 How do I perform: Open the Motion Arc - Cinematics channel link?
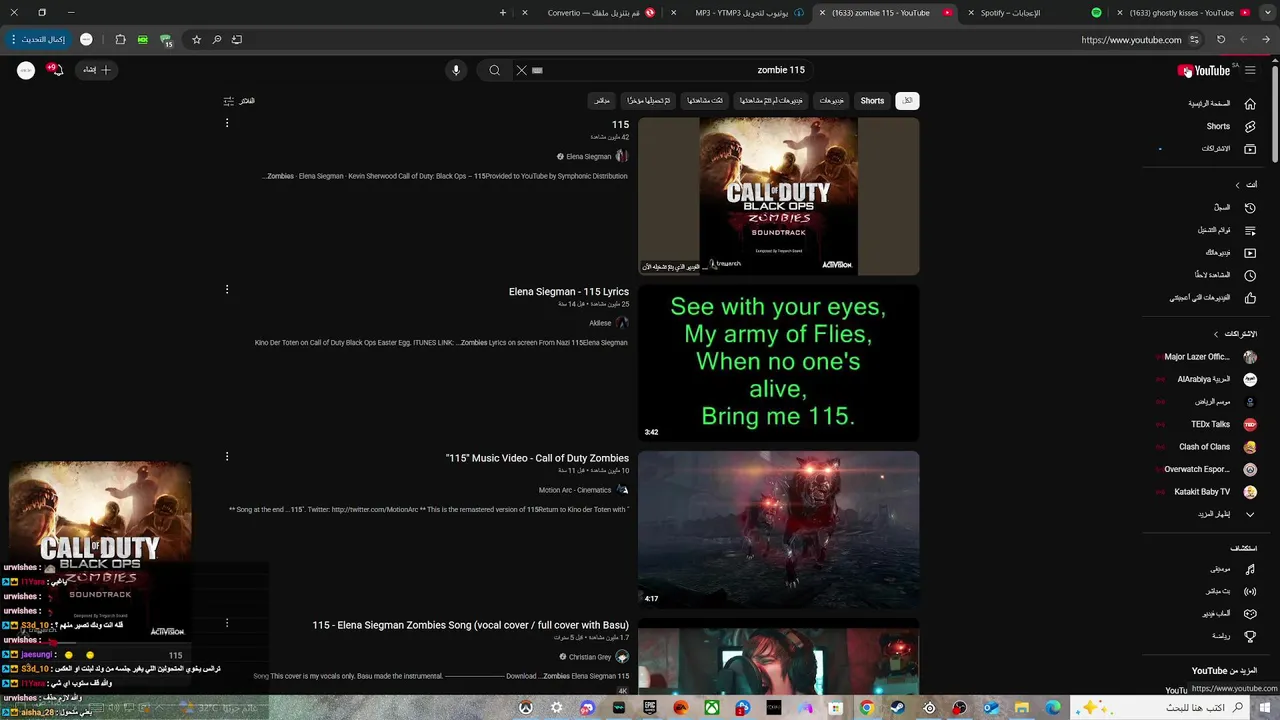[574, 490]
